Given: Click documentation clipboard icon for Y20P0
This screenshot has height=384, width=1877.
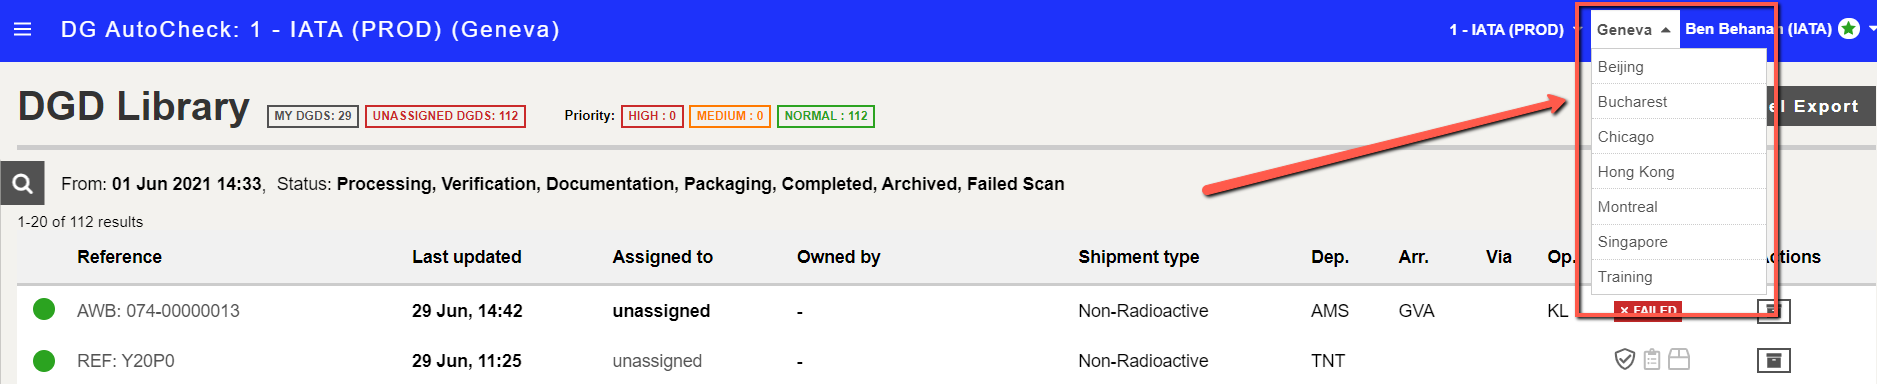Looking at the screenshot, I should 1652,359.
